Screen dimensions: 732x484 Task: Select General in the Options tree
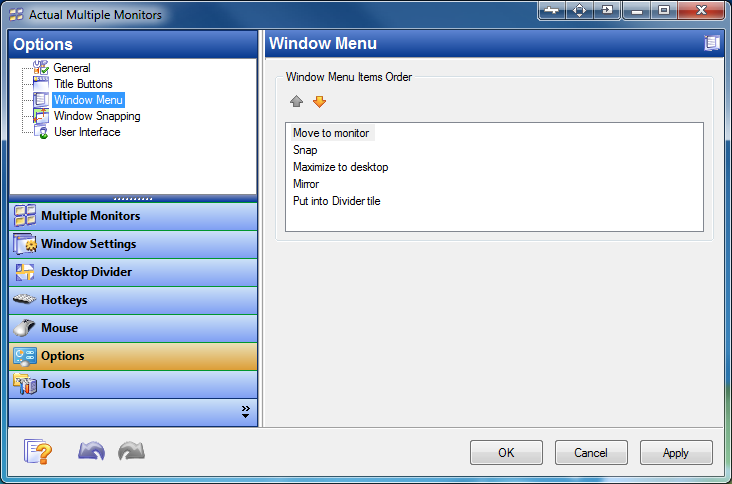(x=72, y=68)
